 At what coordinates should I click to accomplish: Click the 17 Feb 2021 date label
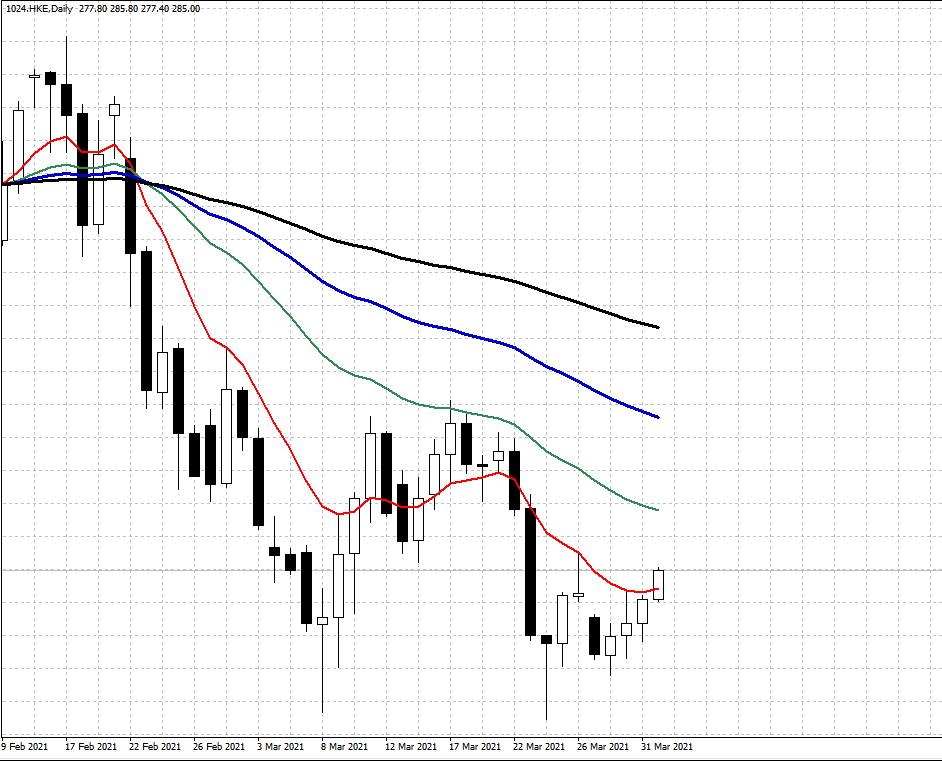pyautogui.click(x=91, y=746)
